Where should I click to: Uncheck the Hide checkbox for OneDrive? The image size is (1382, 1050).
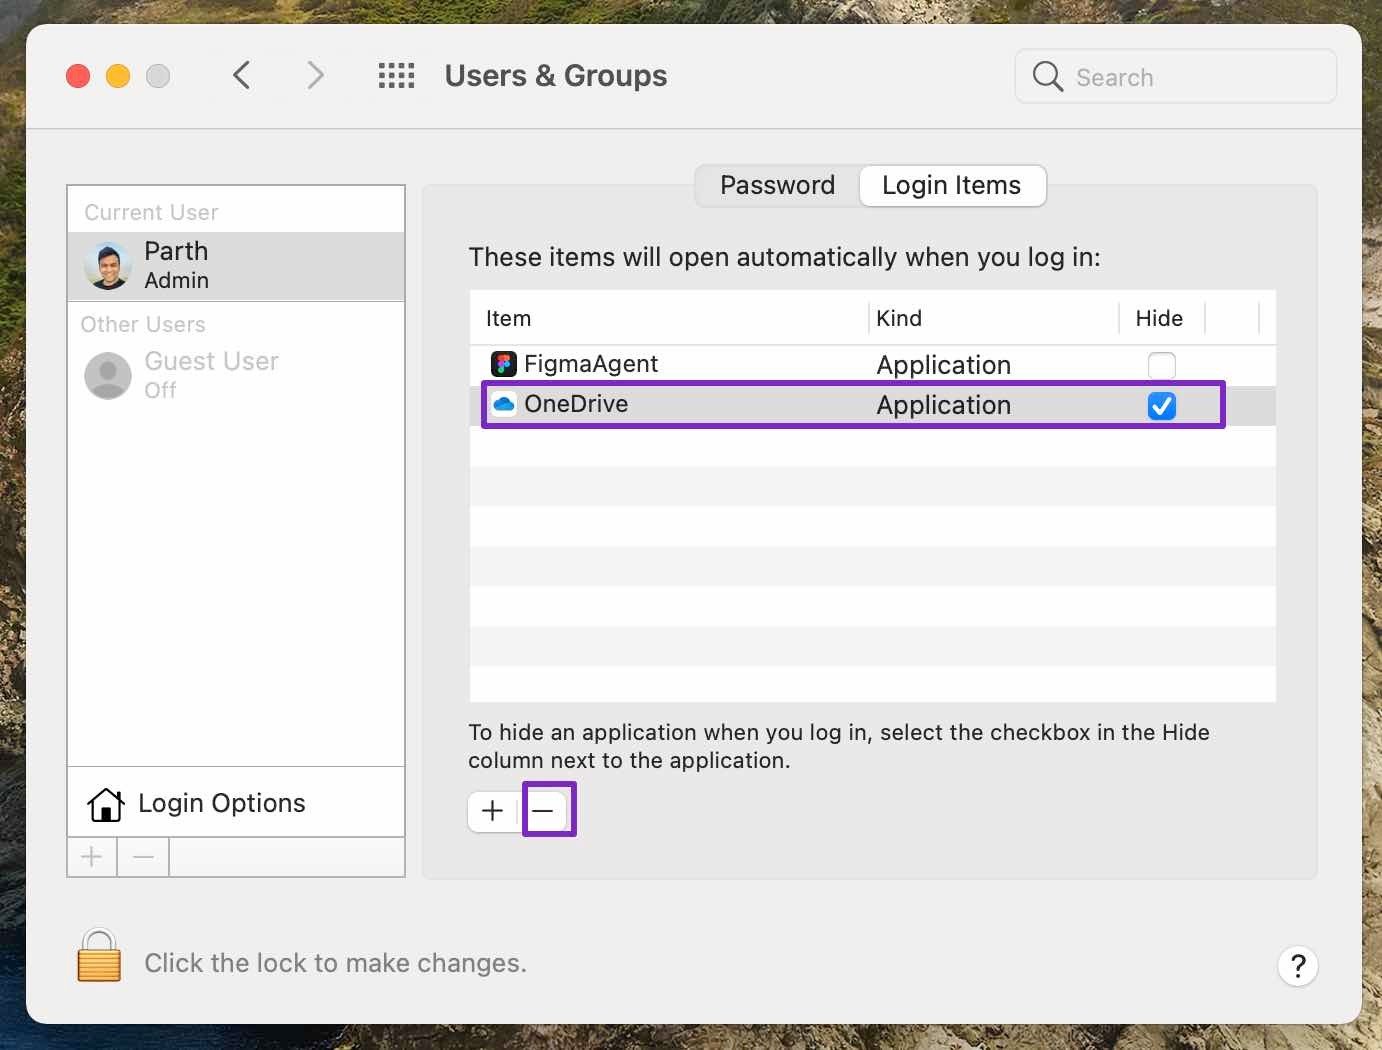coord(1161,406)
